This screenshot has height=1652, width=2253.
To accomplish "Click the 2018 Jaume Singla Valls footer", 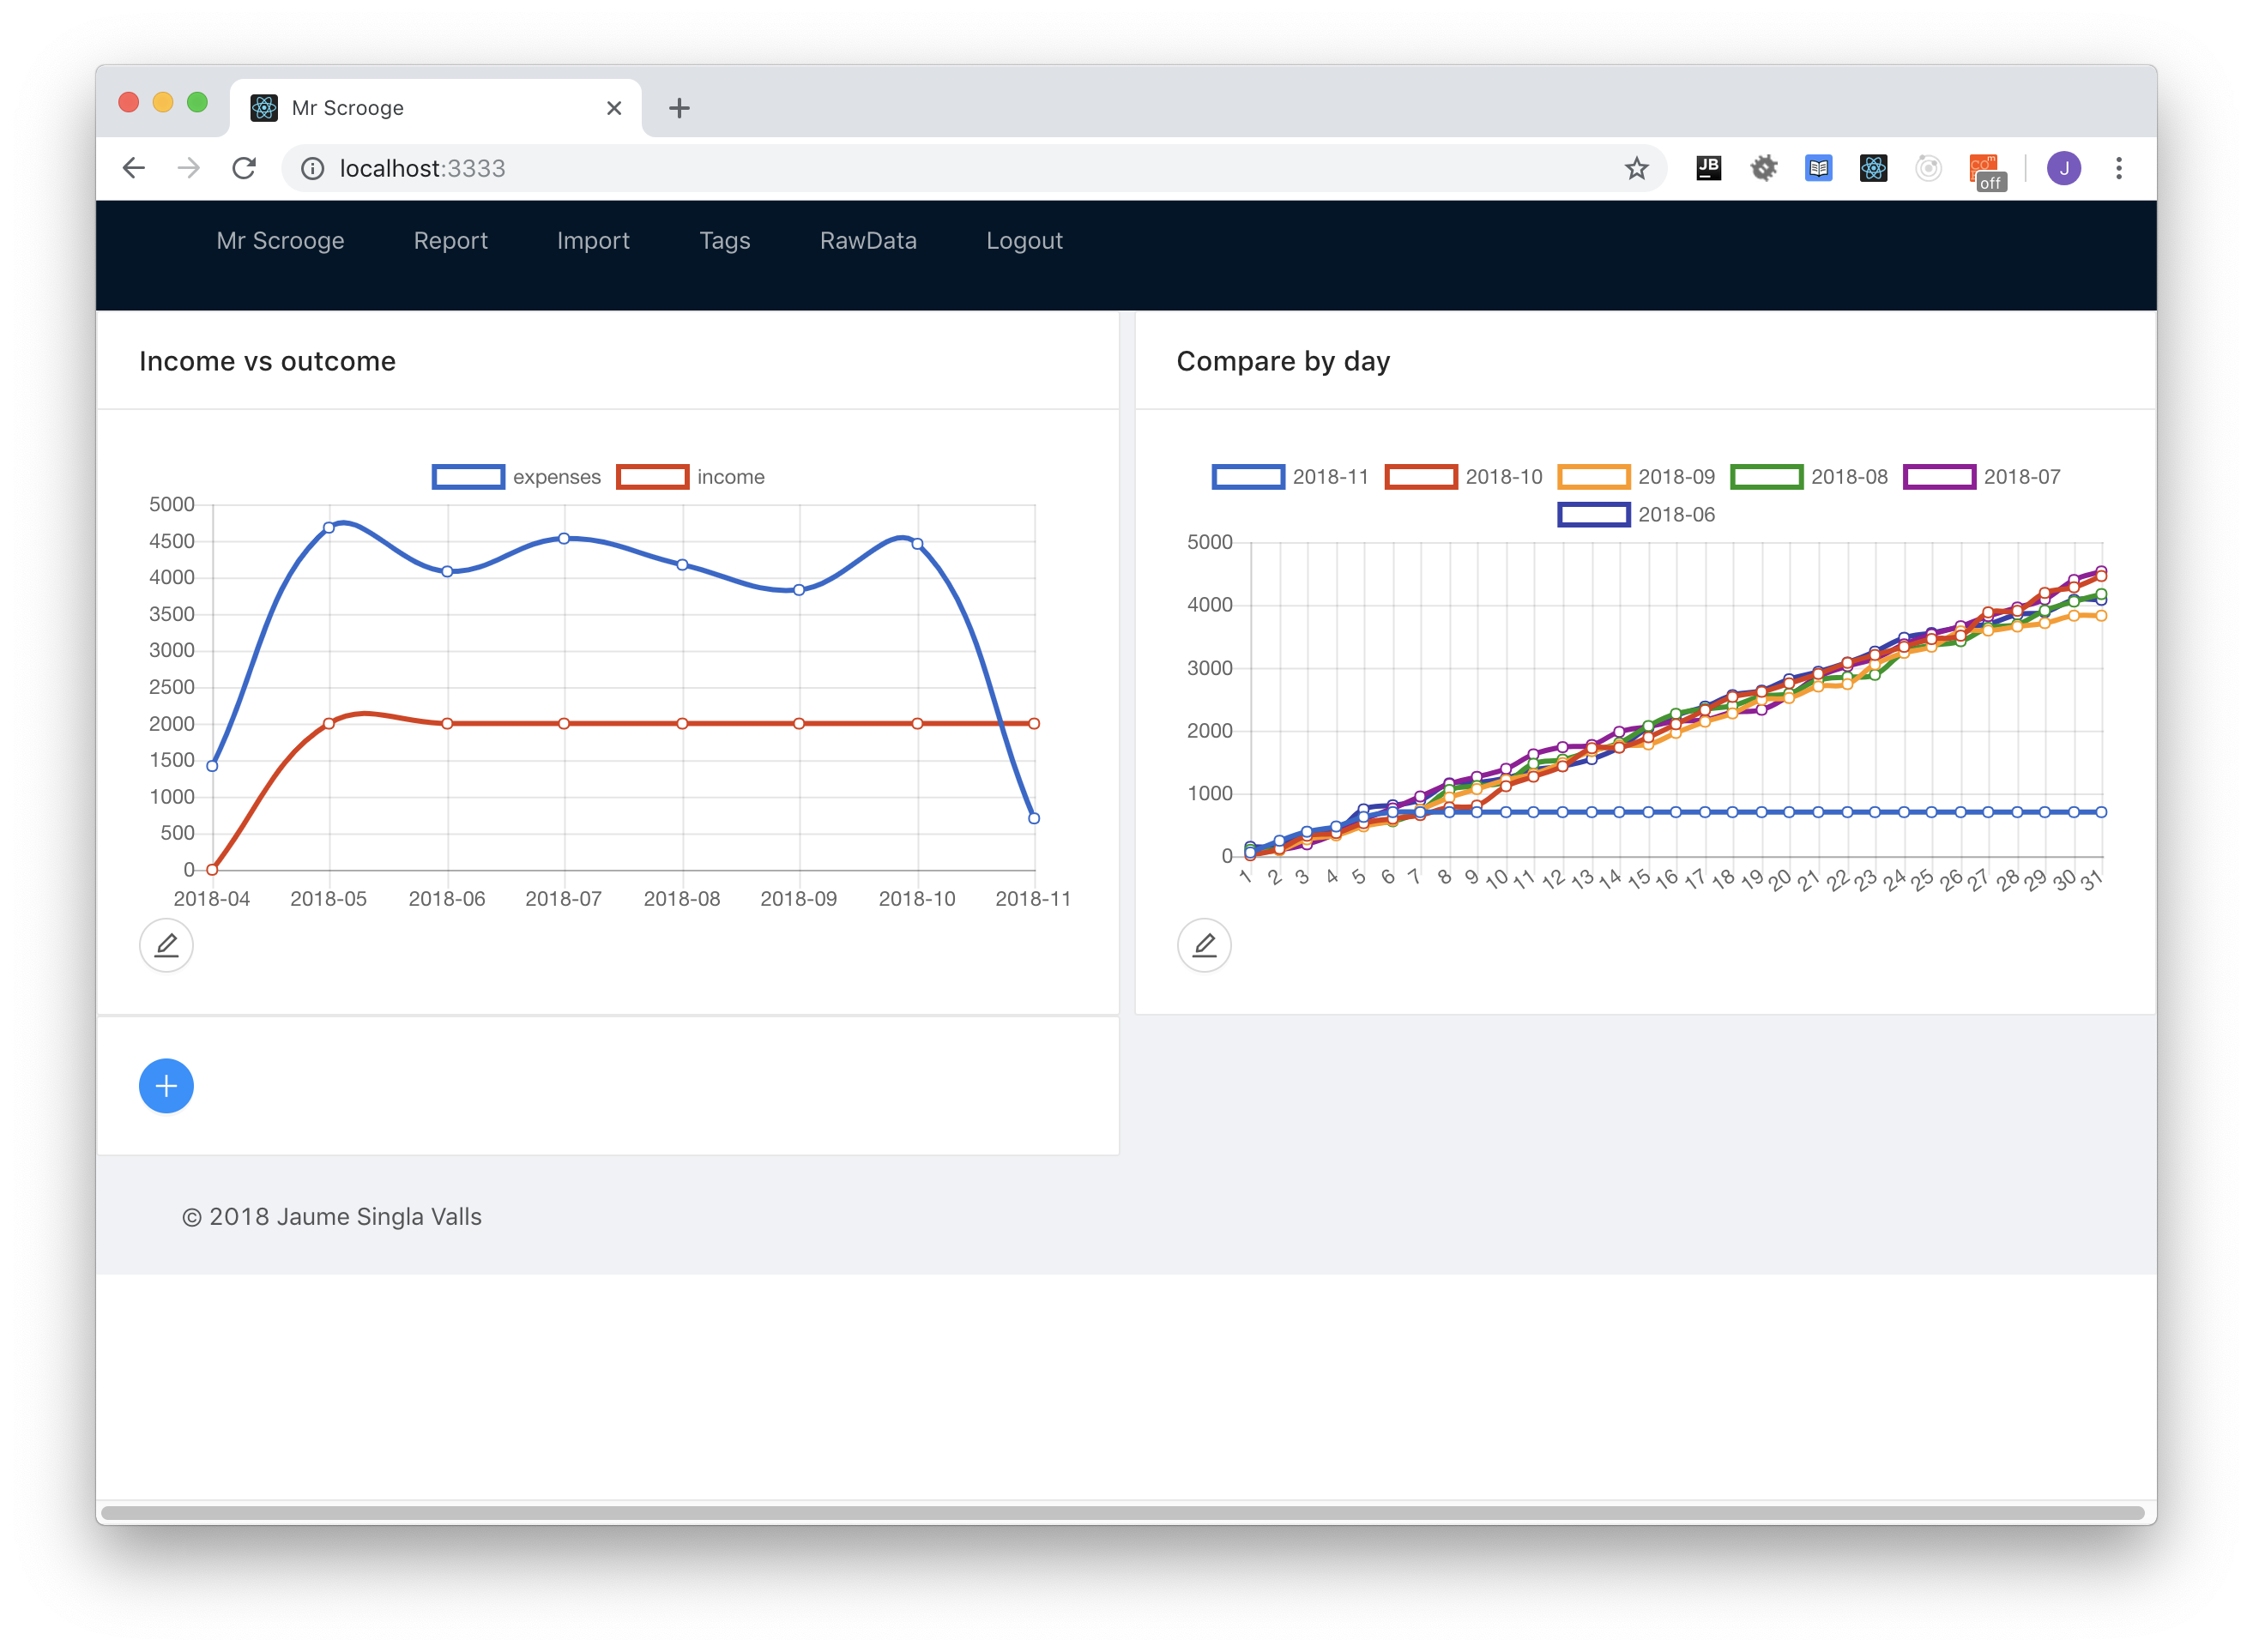I will [x=332, y=1217].
